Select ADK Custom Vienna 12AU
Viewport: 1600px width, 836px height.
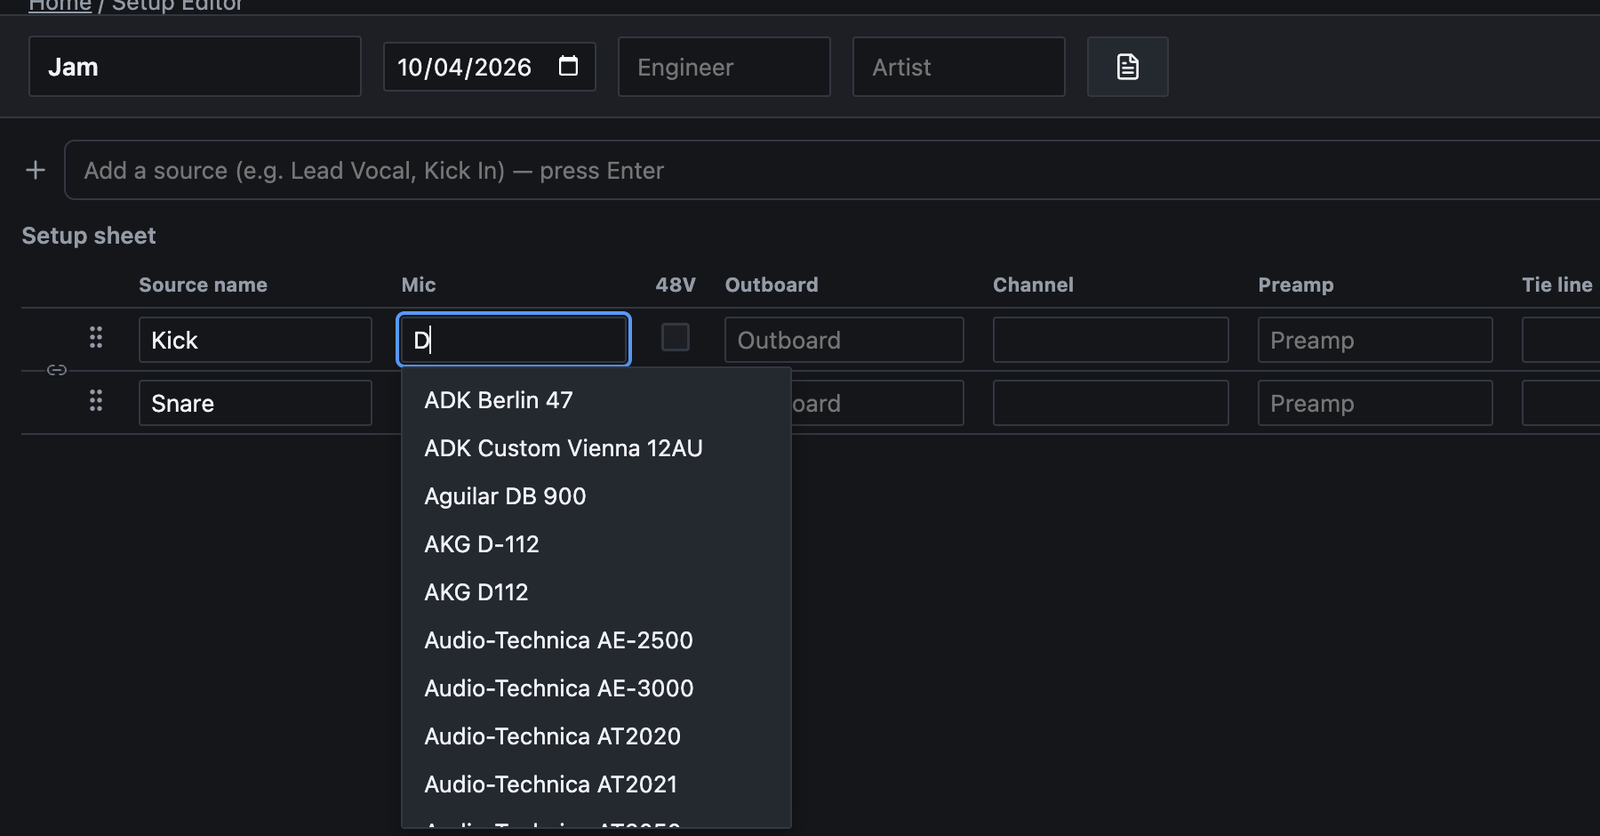coord(596,448)
